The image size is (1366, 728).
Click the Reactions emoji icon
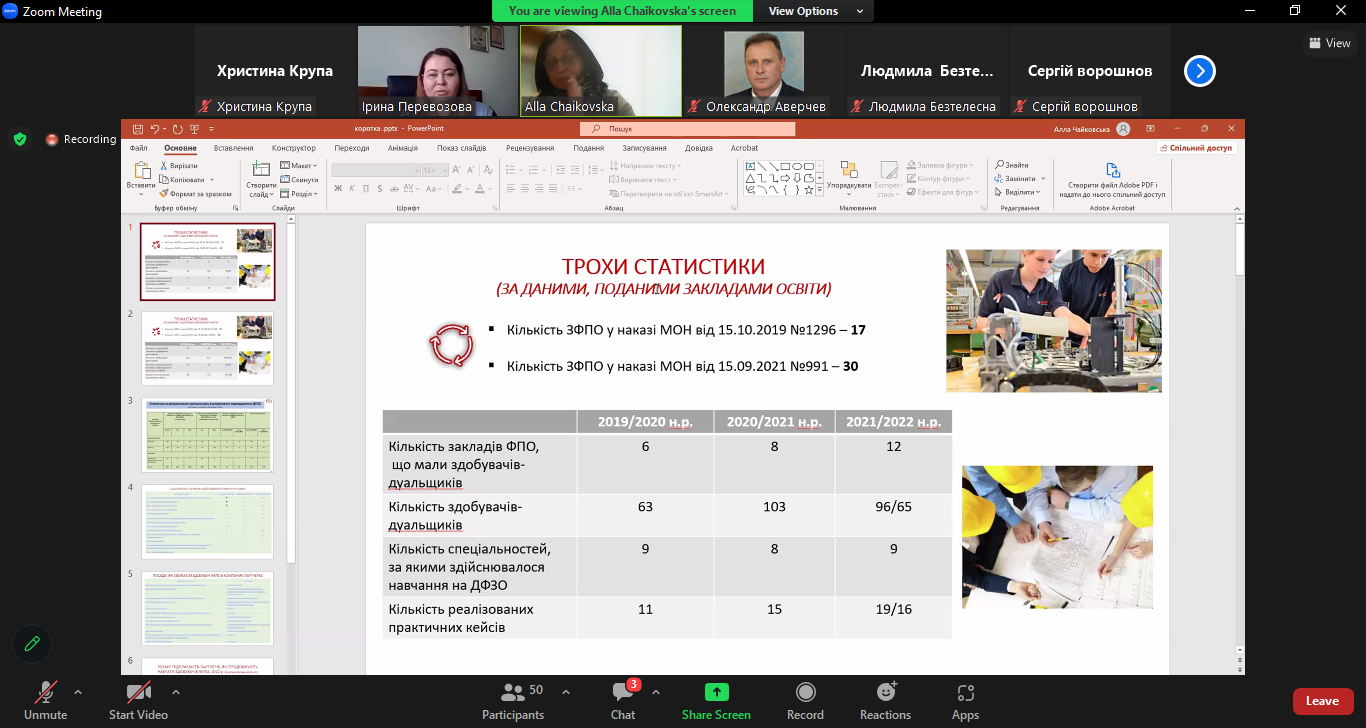coord(885,692)
